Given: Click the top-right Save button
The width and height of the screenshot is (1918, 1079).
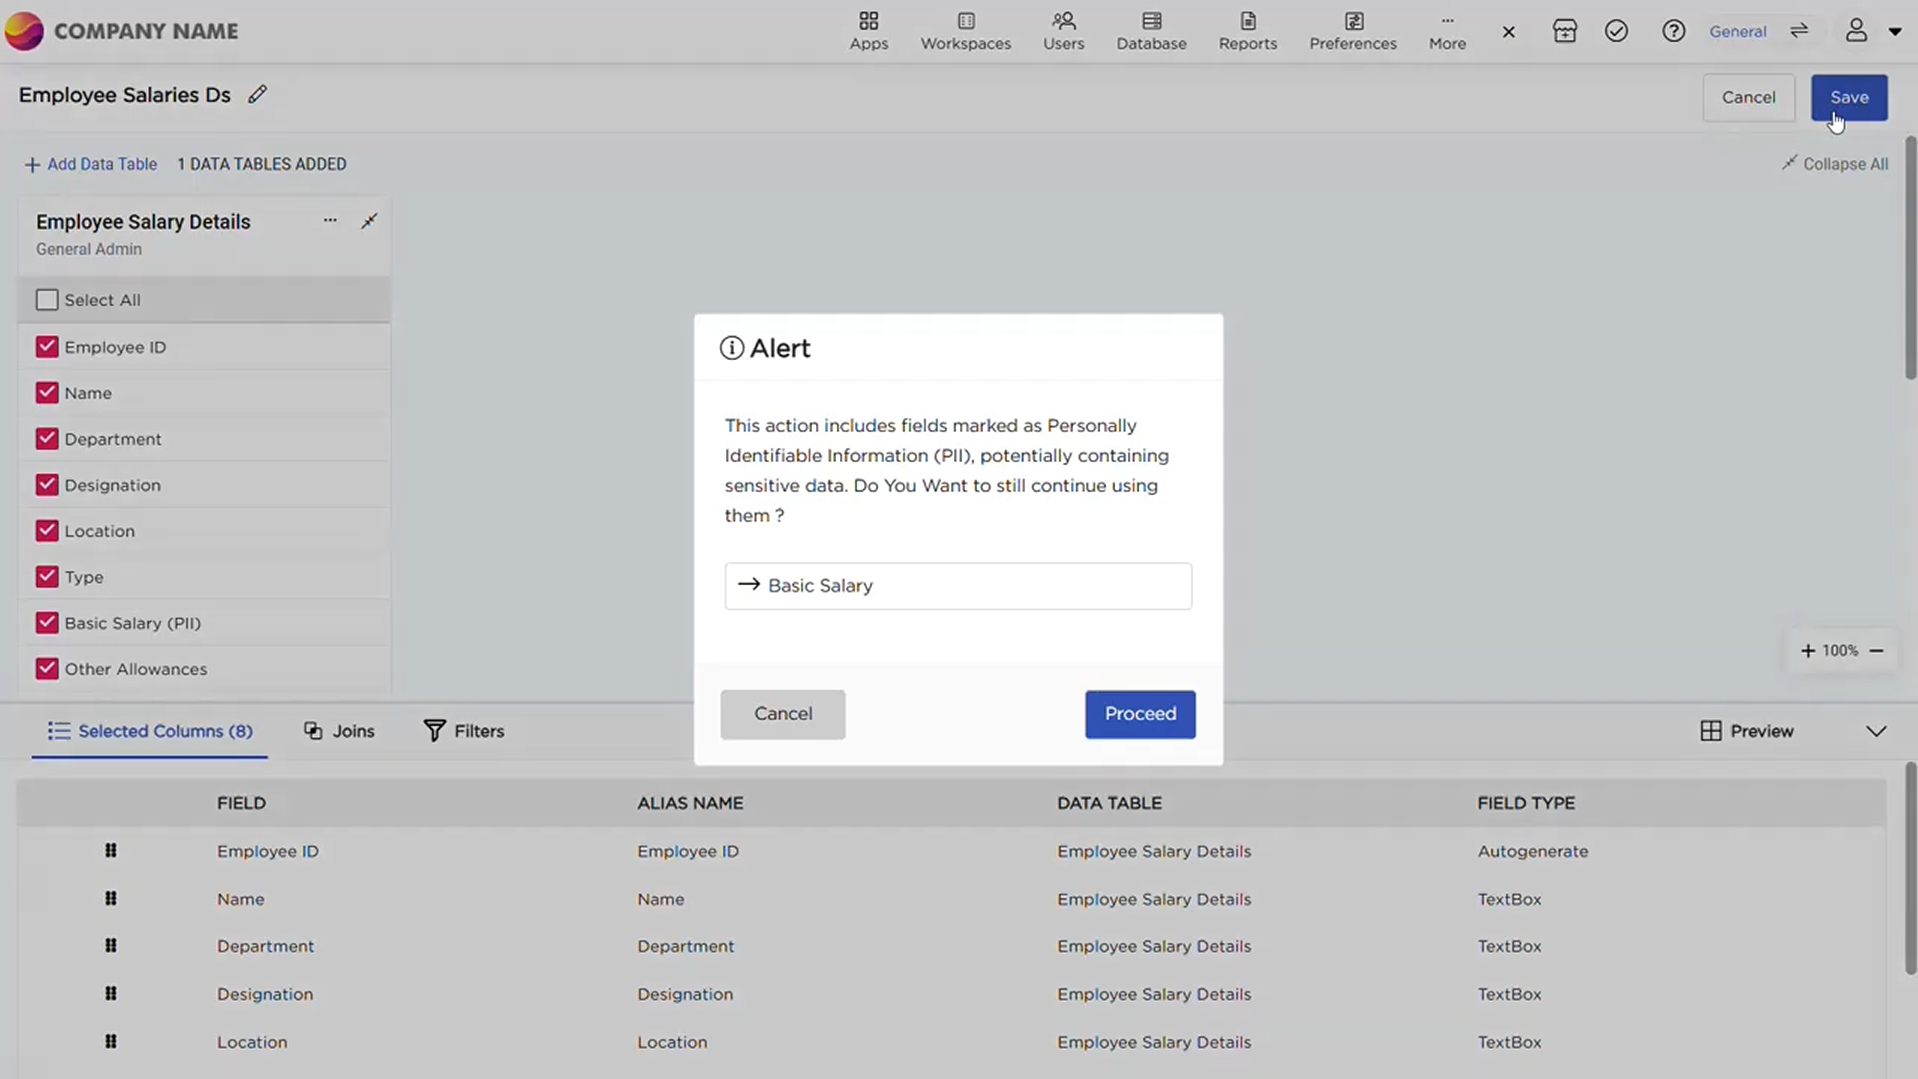Looking at the screenshot, I should point(1848,97).
